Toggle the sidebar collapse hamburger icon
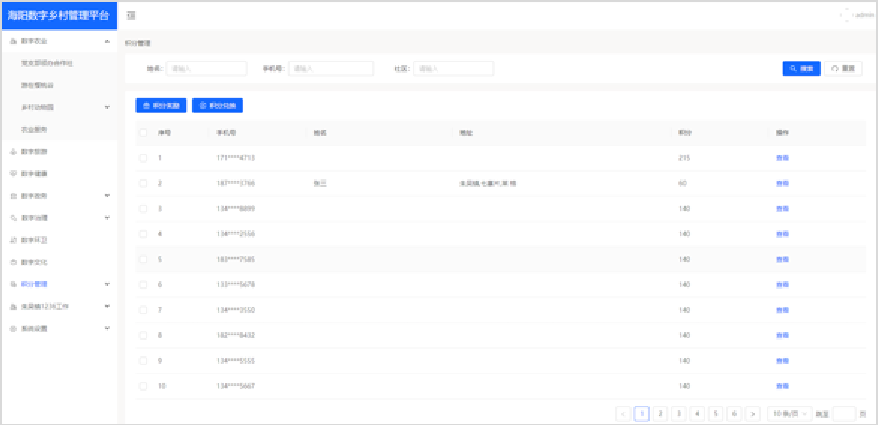Screen dimensions: 878x425 [131, 16]
